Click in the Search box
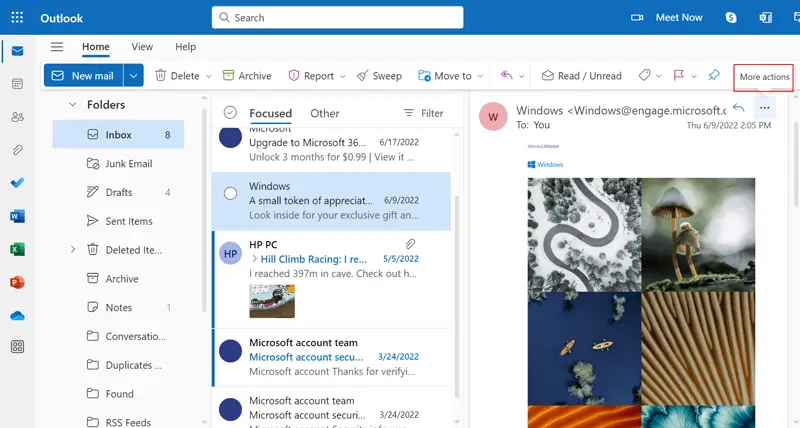 coord(337,17)
